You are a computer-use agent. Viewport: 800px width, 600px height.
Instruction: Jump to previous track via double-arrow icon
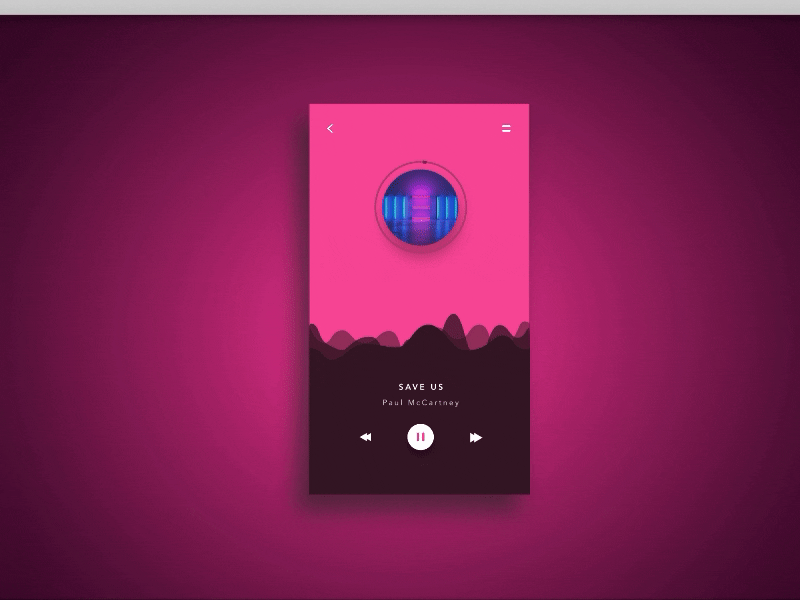[366, 435]
